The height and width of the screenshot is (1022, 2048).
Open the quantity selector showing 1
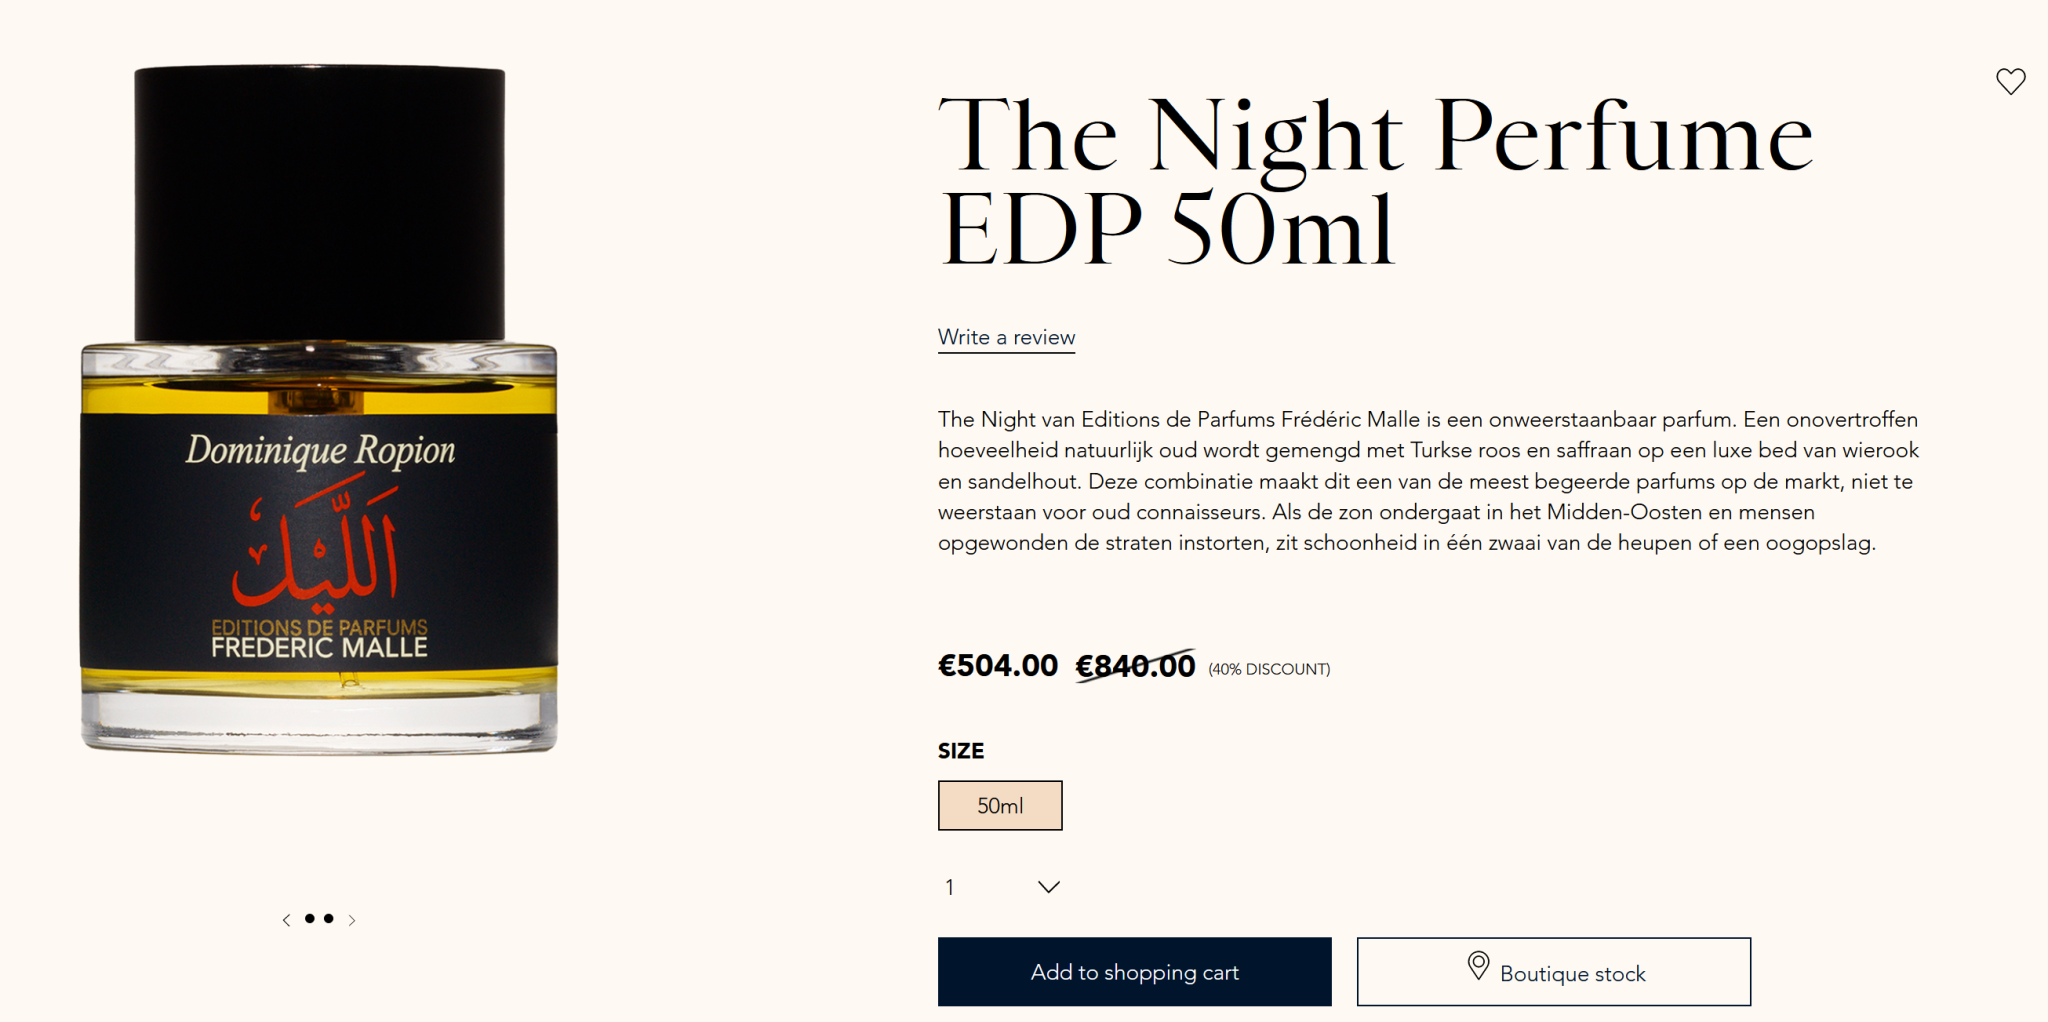(1000, 887)
